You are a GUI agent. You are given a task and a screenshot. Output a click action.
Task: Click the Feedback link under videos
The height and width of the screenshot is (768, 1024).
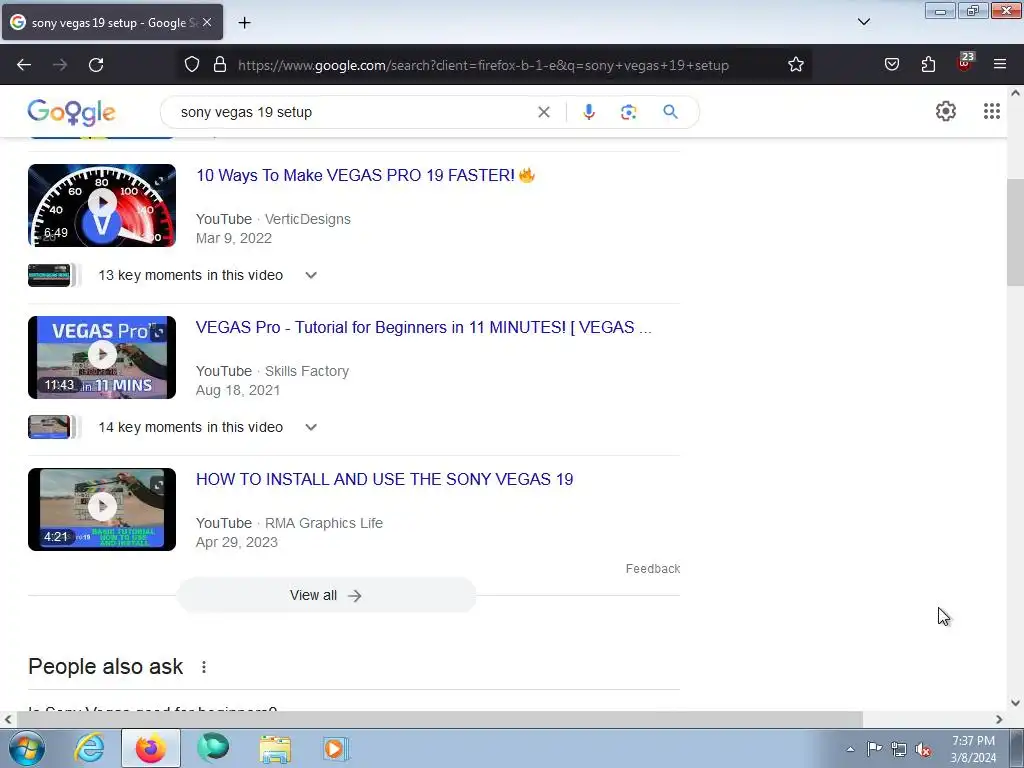click(x=653, y=569)
